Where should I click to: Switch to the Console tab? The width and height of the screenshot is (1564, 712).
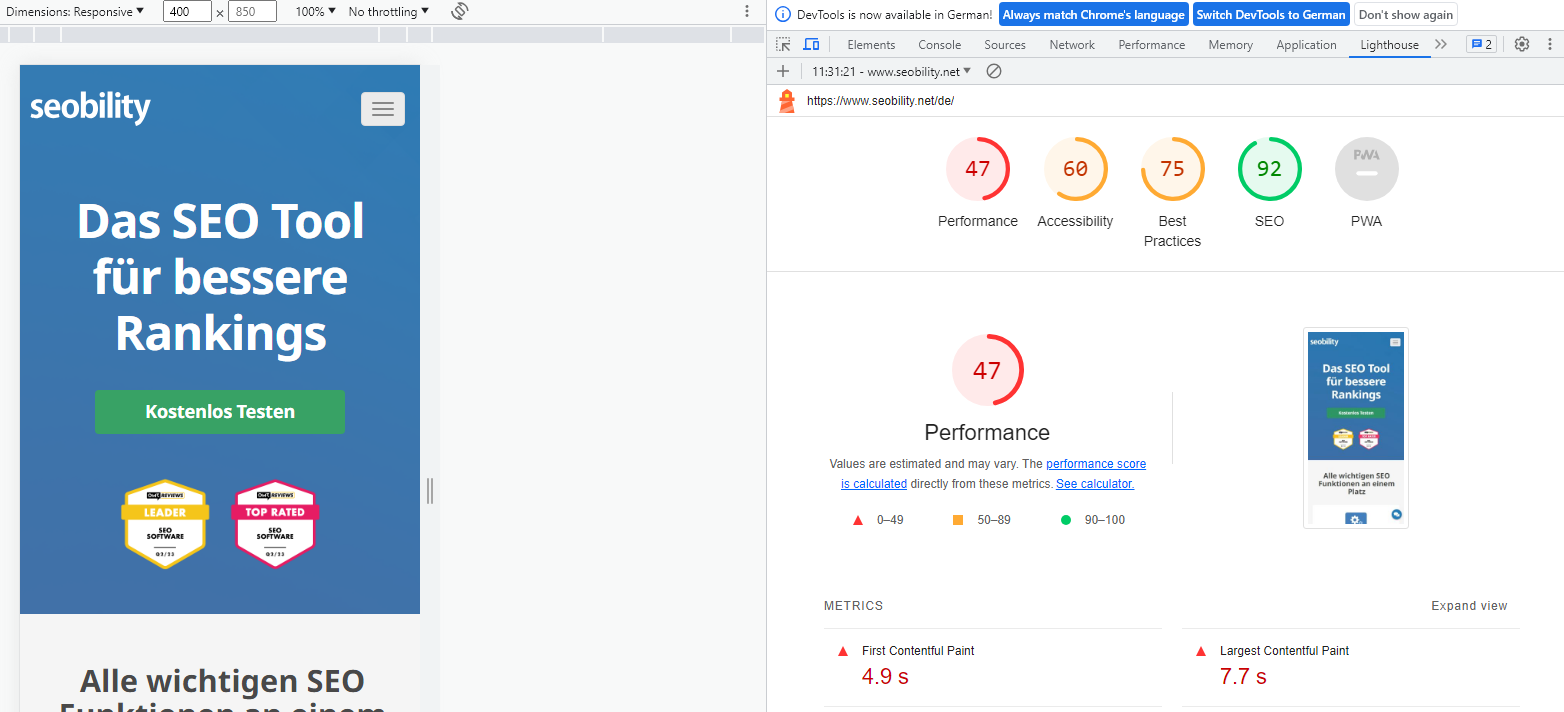(x=940, y=45)
